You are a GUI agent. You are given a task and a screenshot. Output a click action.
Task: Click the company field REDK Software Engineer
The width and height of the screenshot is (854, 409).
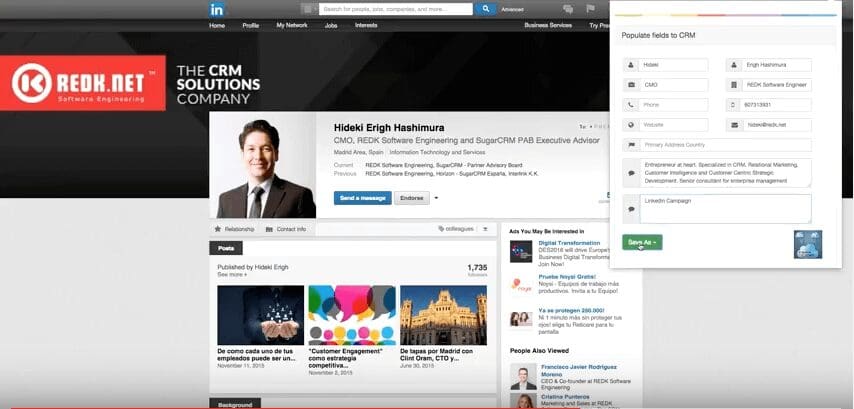pyautogui.click(x=776, y=85)
